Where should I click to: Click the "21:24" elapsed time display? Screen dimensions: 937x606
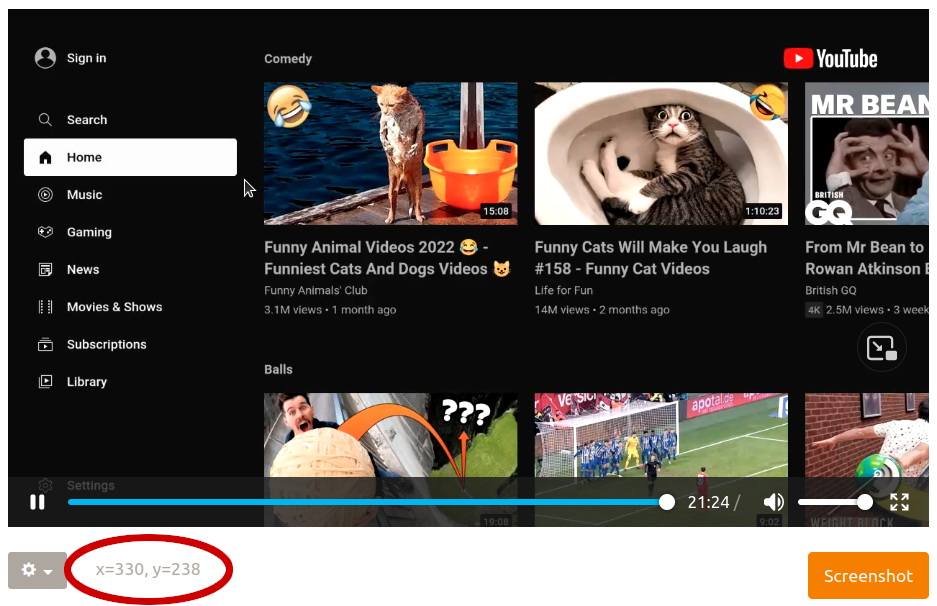click(x=708, y=502)
